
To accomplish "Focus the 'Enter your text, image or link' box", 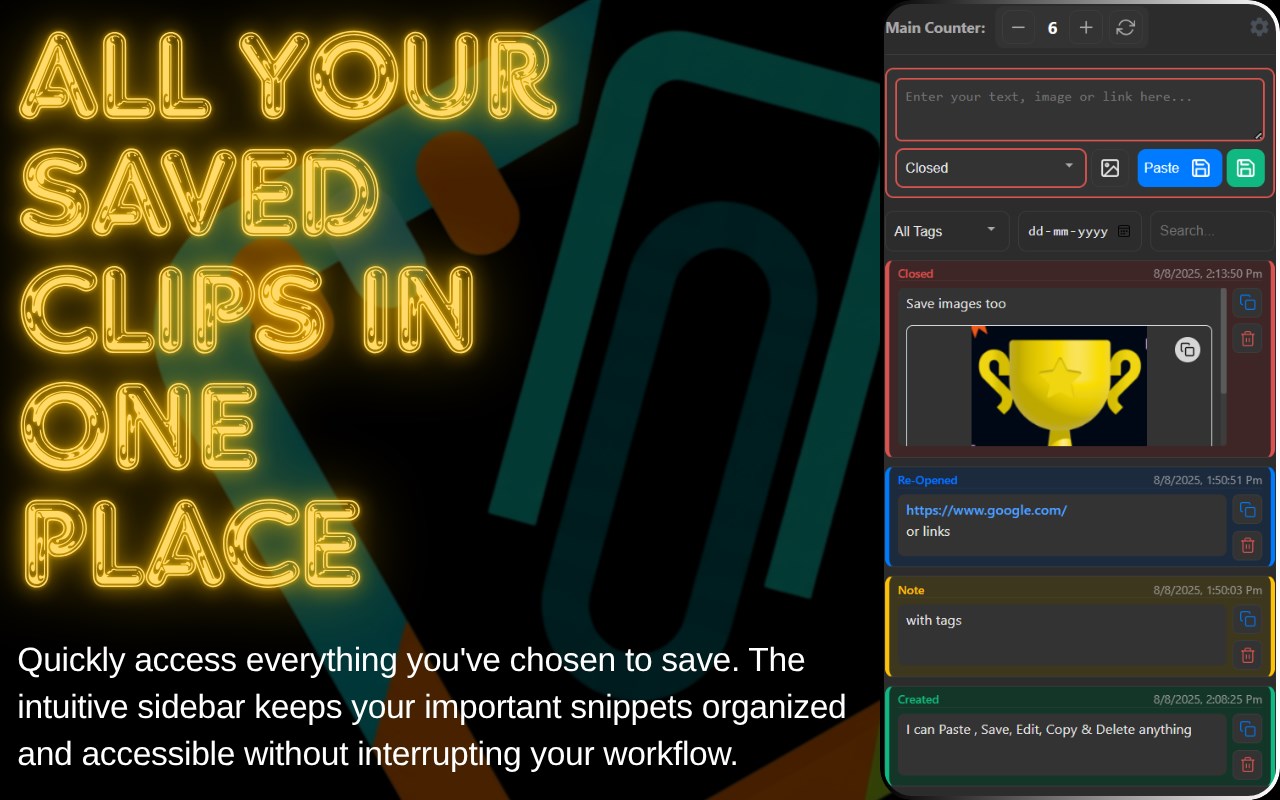I will (1080, 110).
